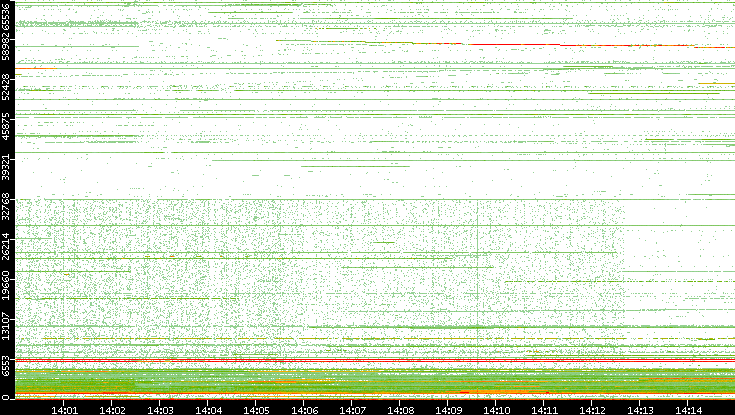Select the 65536 port axis label
This screenshot has height=415, width=735.
(6, 16)
